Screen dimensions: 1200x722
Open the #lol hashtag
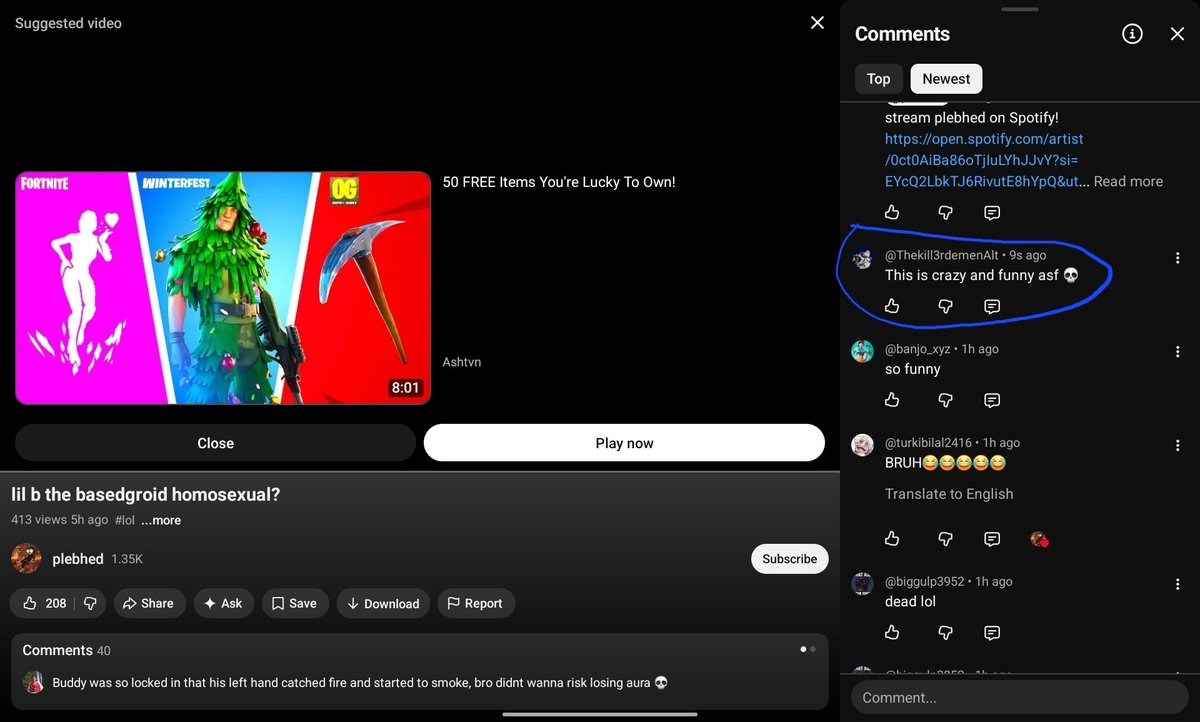click(125, 520)
